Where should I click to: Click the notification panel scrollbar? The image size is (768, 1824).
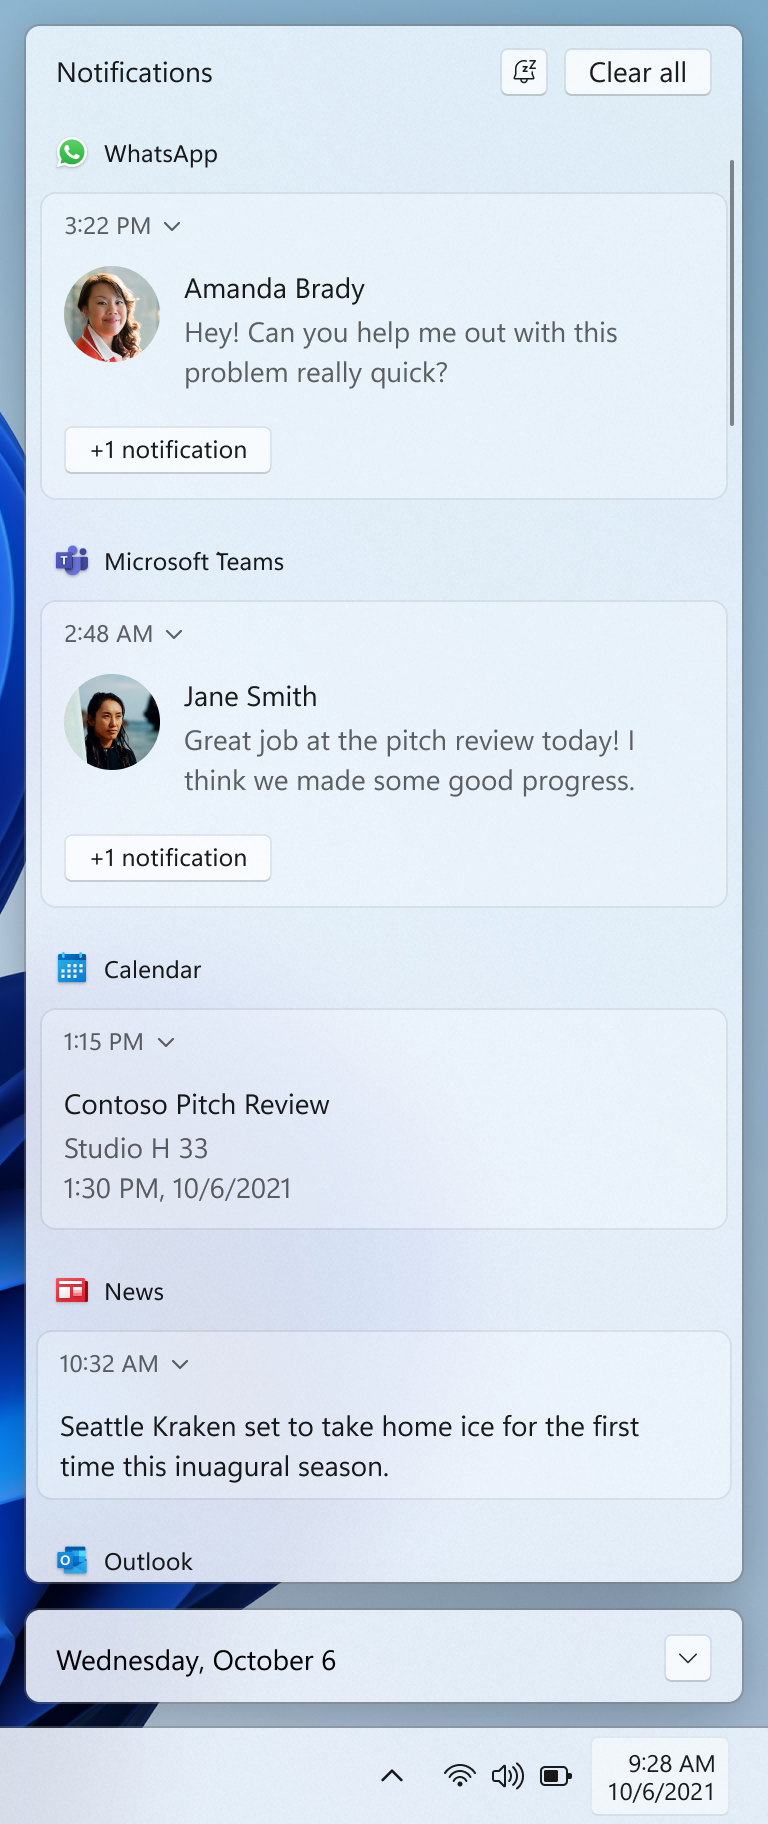click(x=732, y=293)
